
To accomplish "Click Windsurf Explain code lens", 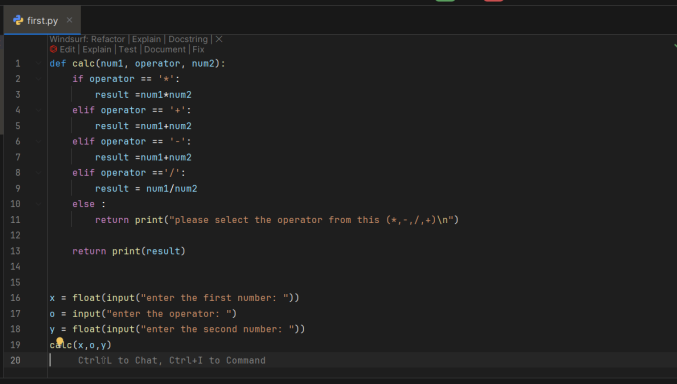I will (146, 39).
